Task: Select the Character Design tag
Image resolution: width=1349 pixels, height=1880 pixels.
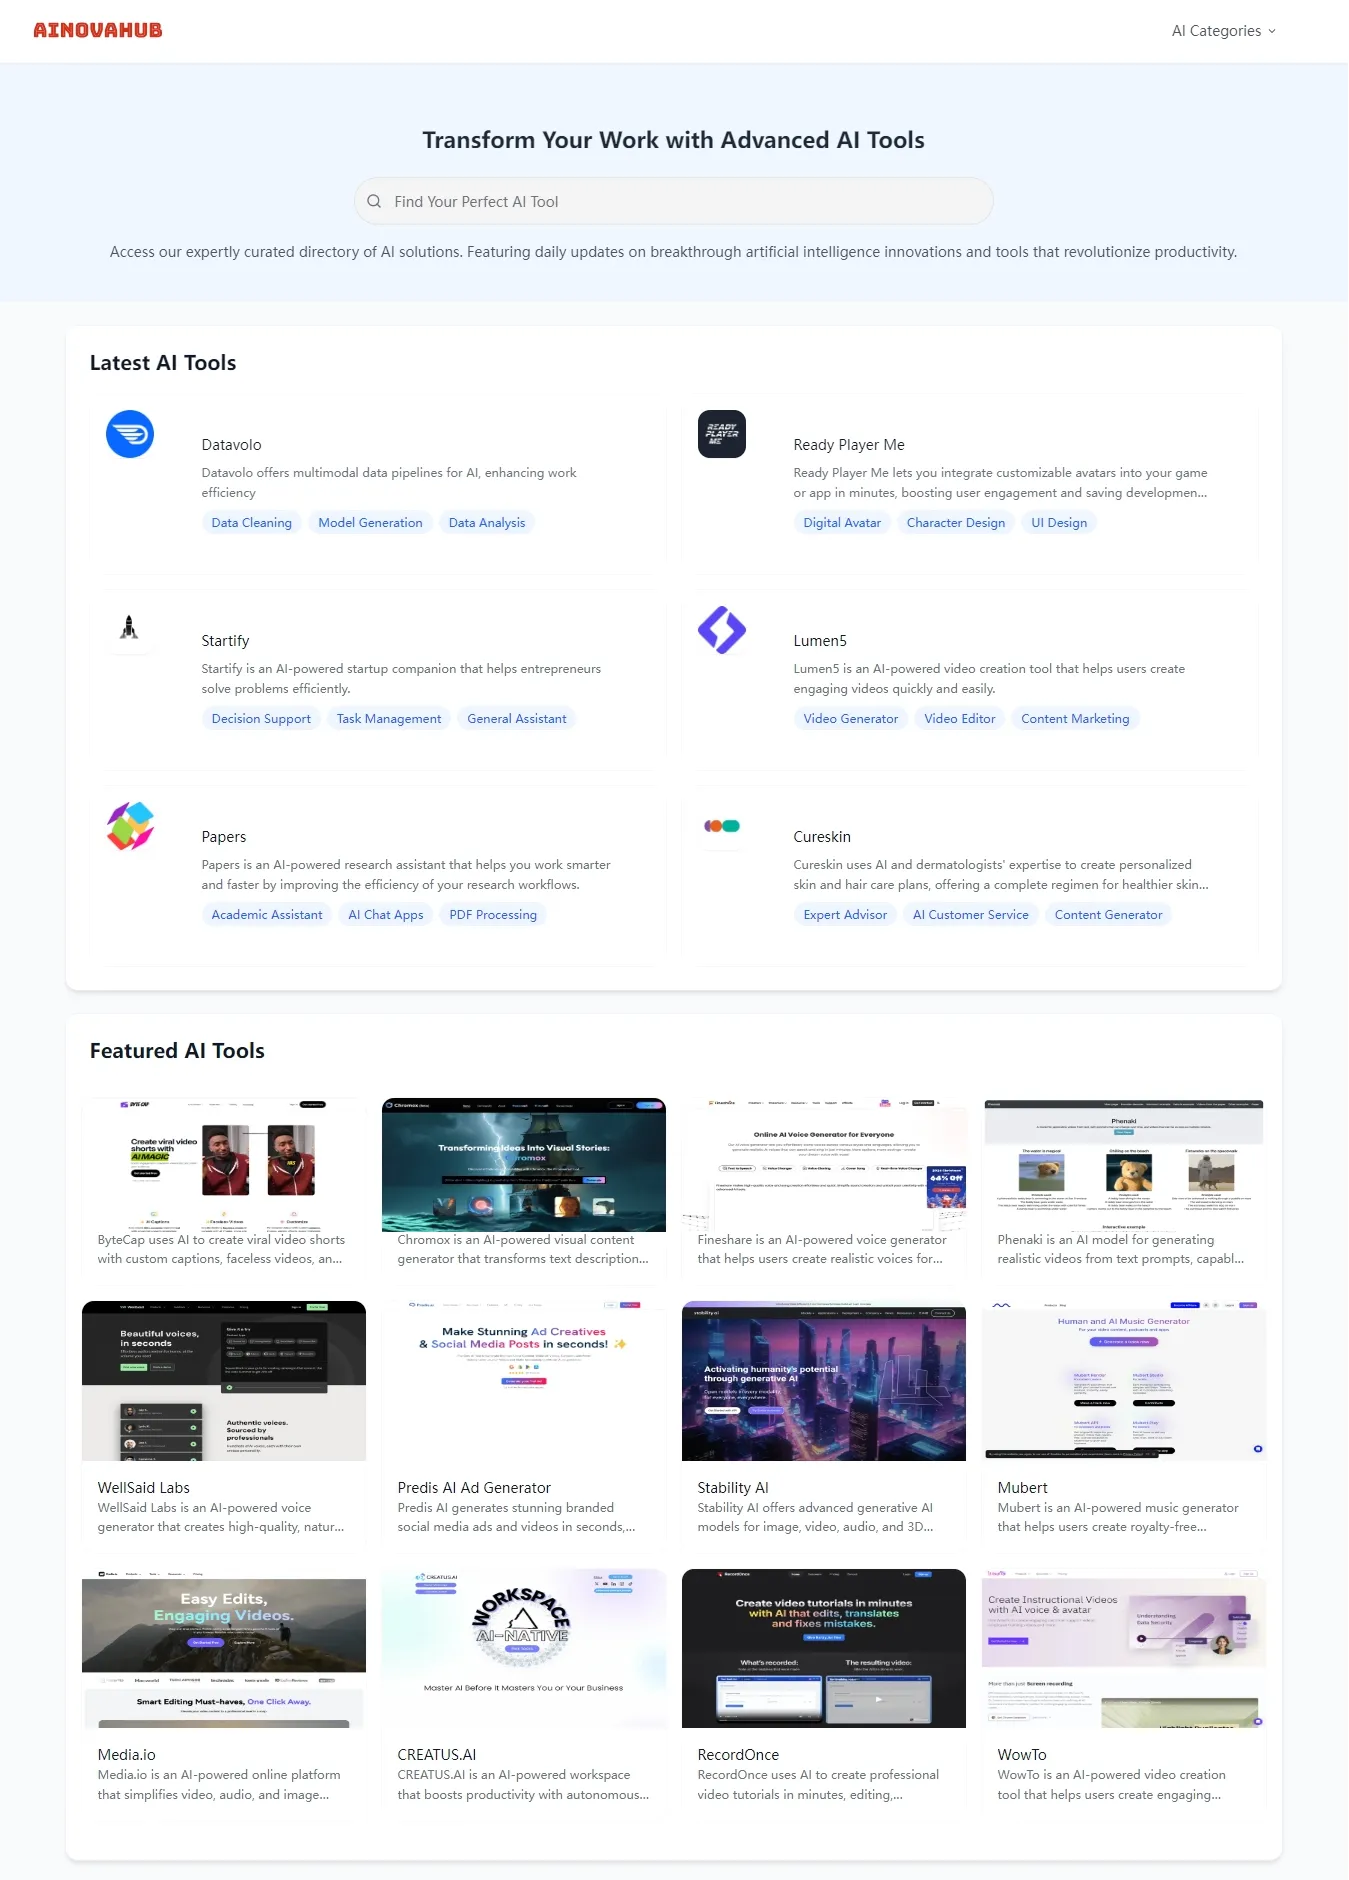Action: coord(956,523)
